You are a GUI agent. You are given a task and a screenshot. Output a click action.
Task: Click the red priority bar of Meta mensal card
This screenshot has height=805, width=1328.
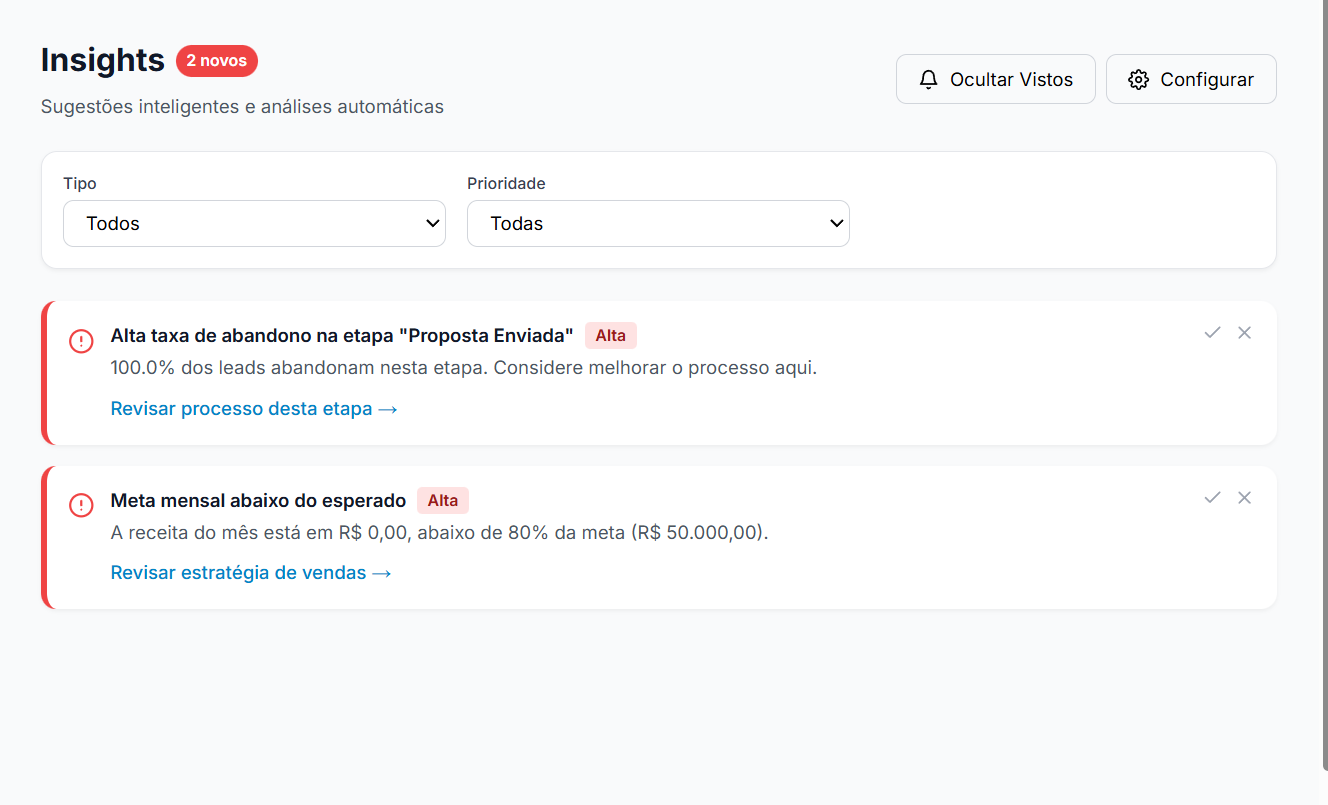click(x=45, y=537)
